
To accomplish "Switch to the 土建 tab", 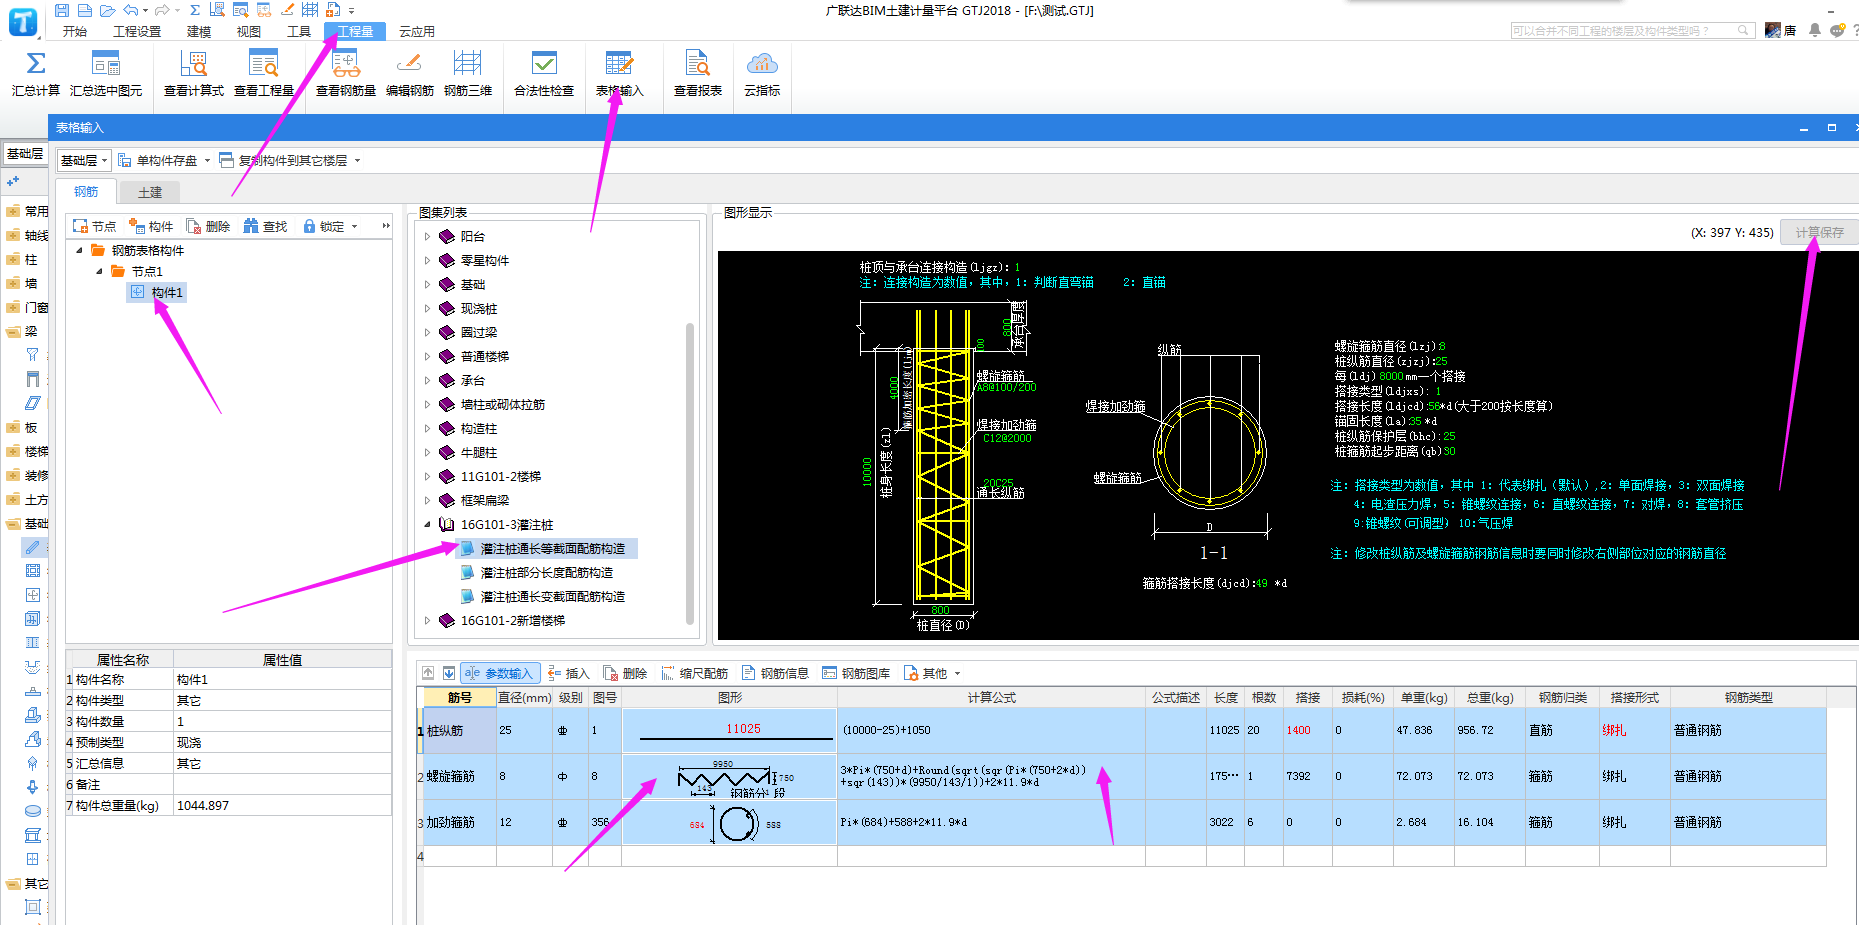I will tap(150, 192).
